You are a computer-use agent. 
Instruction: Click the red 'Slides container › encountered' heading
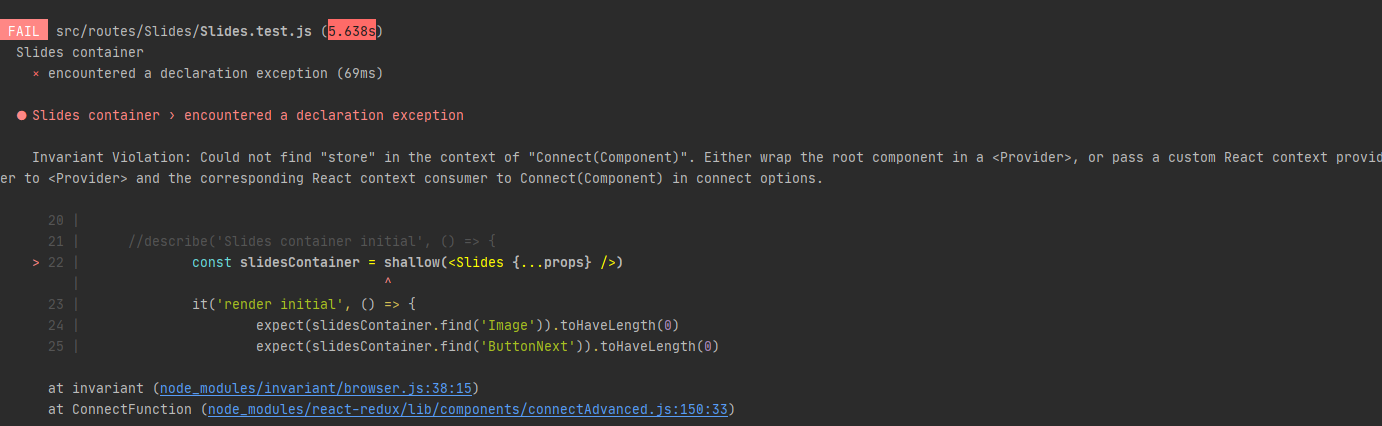248,116
